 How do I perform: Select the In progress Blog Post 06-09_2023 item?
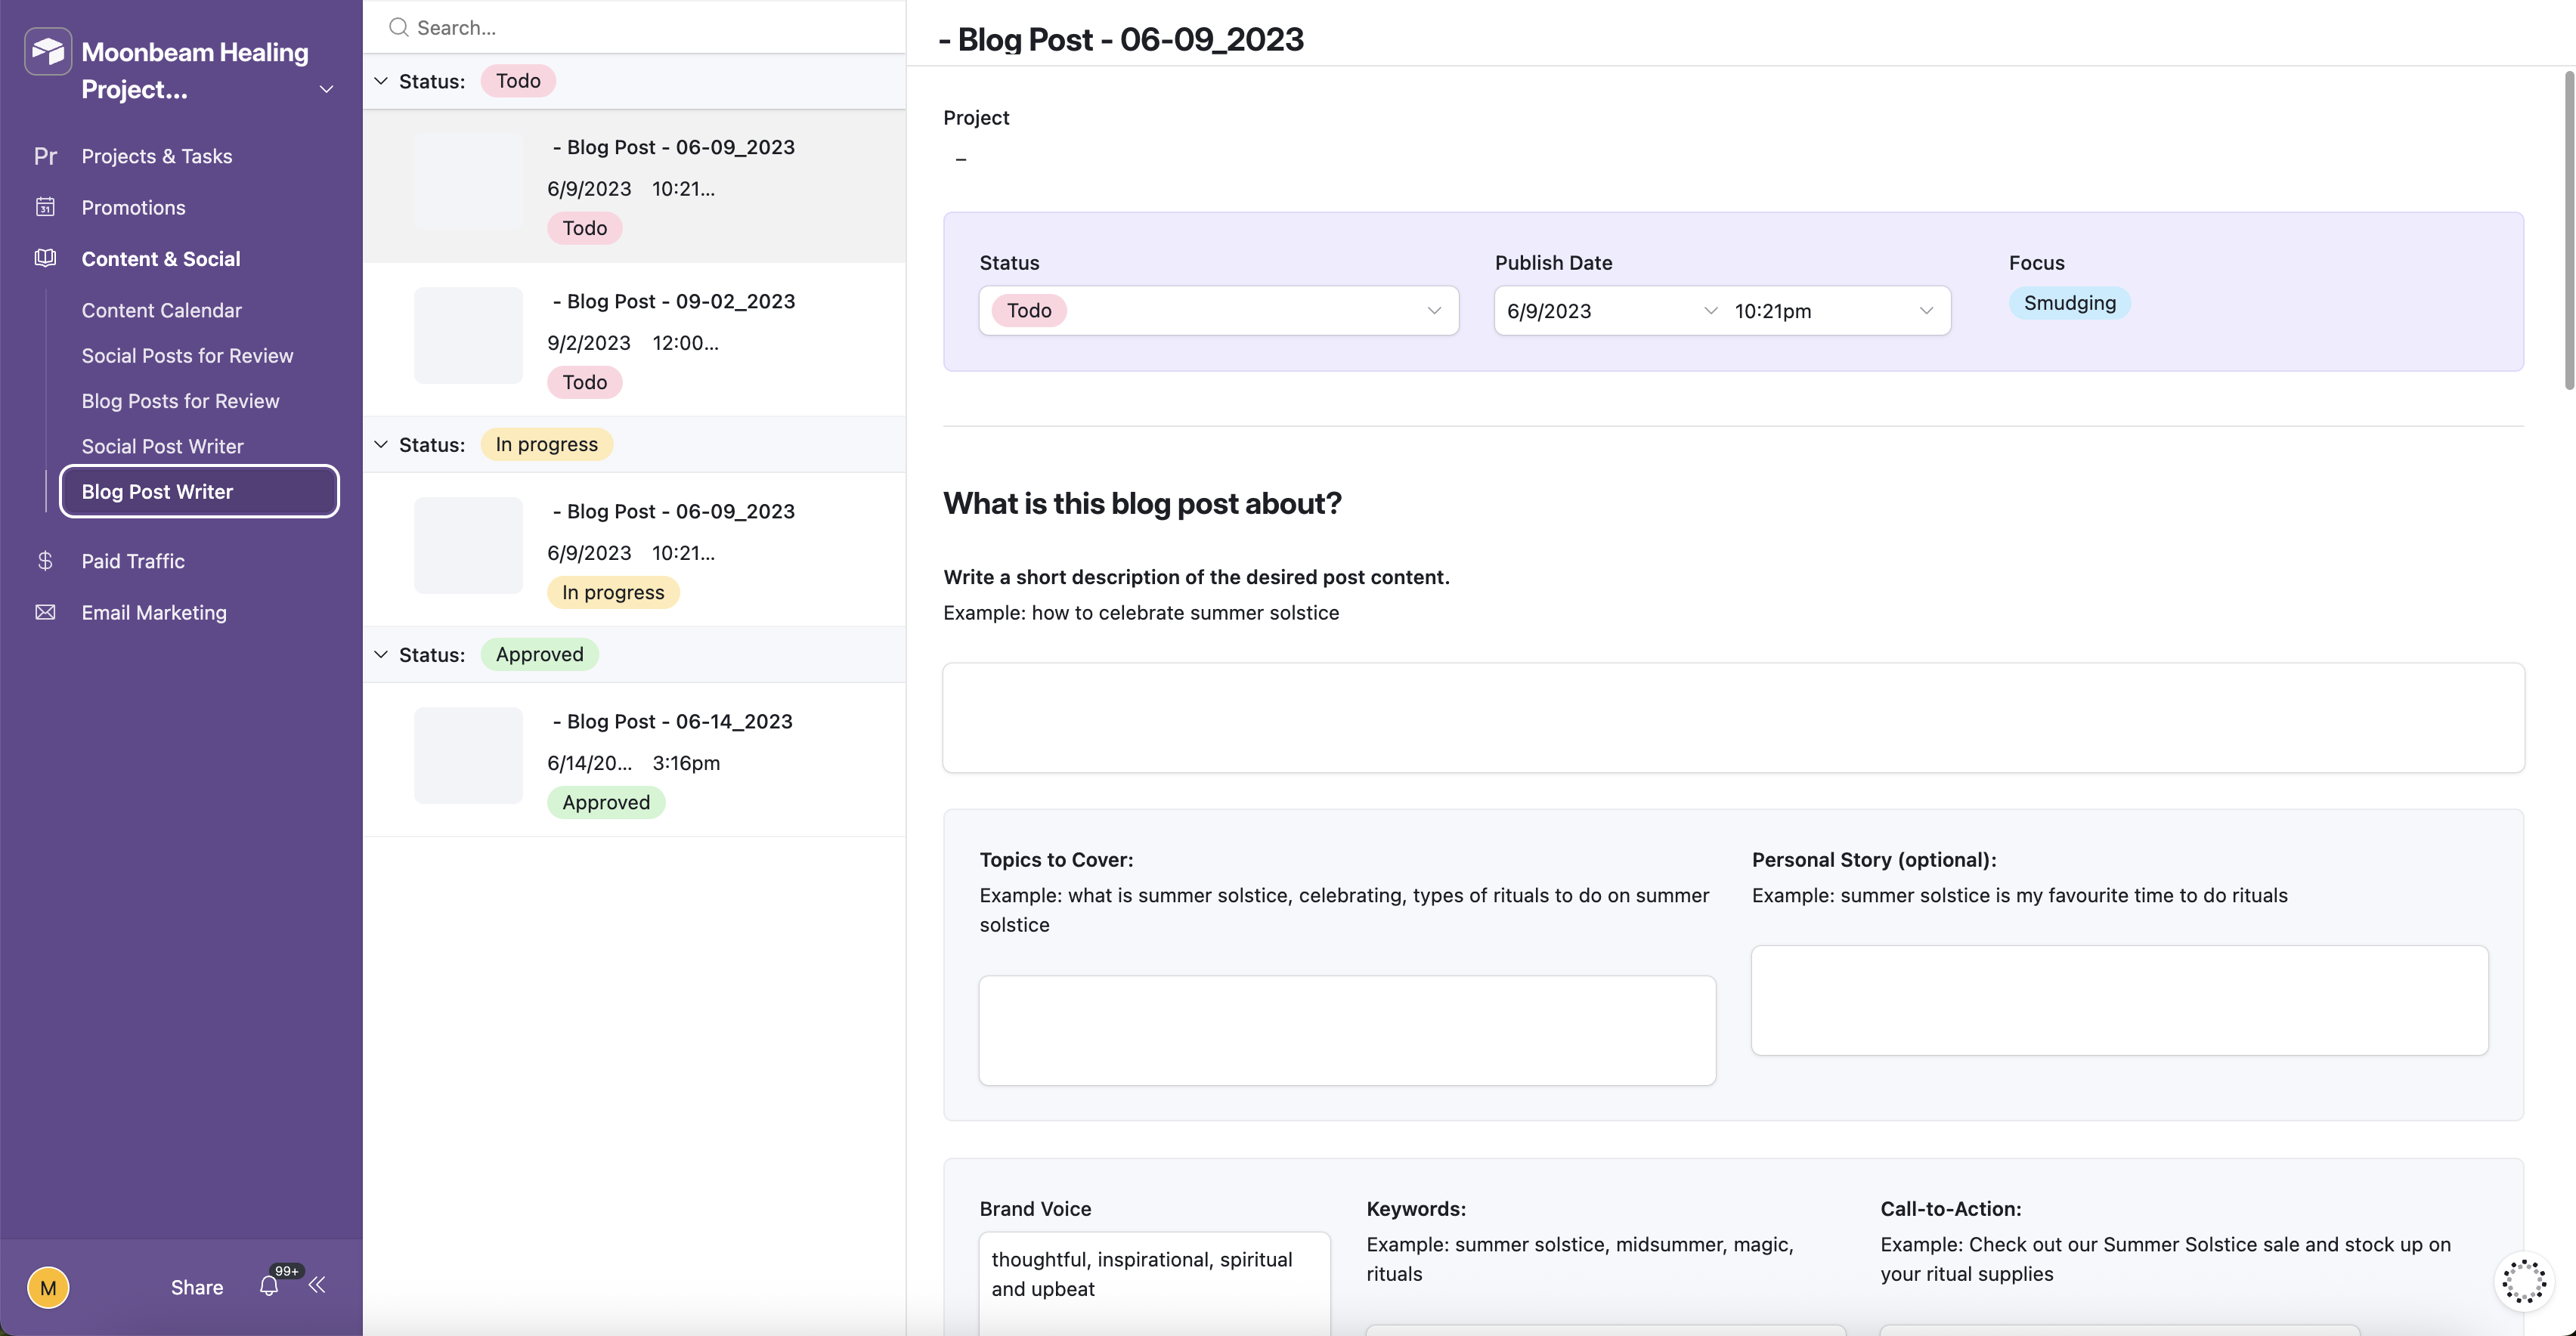click(634, 550)
